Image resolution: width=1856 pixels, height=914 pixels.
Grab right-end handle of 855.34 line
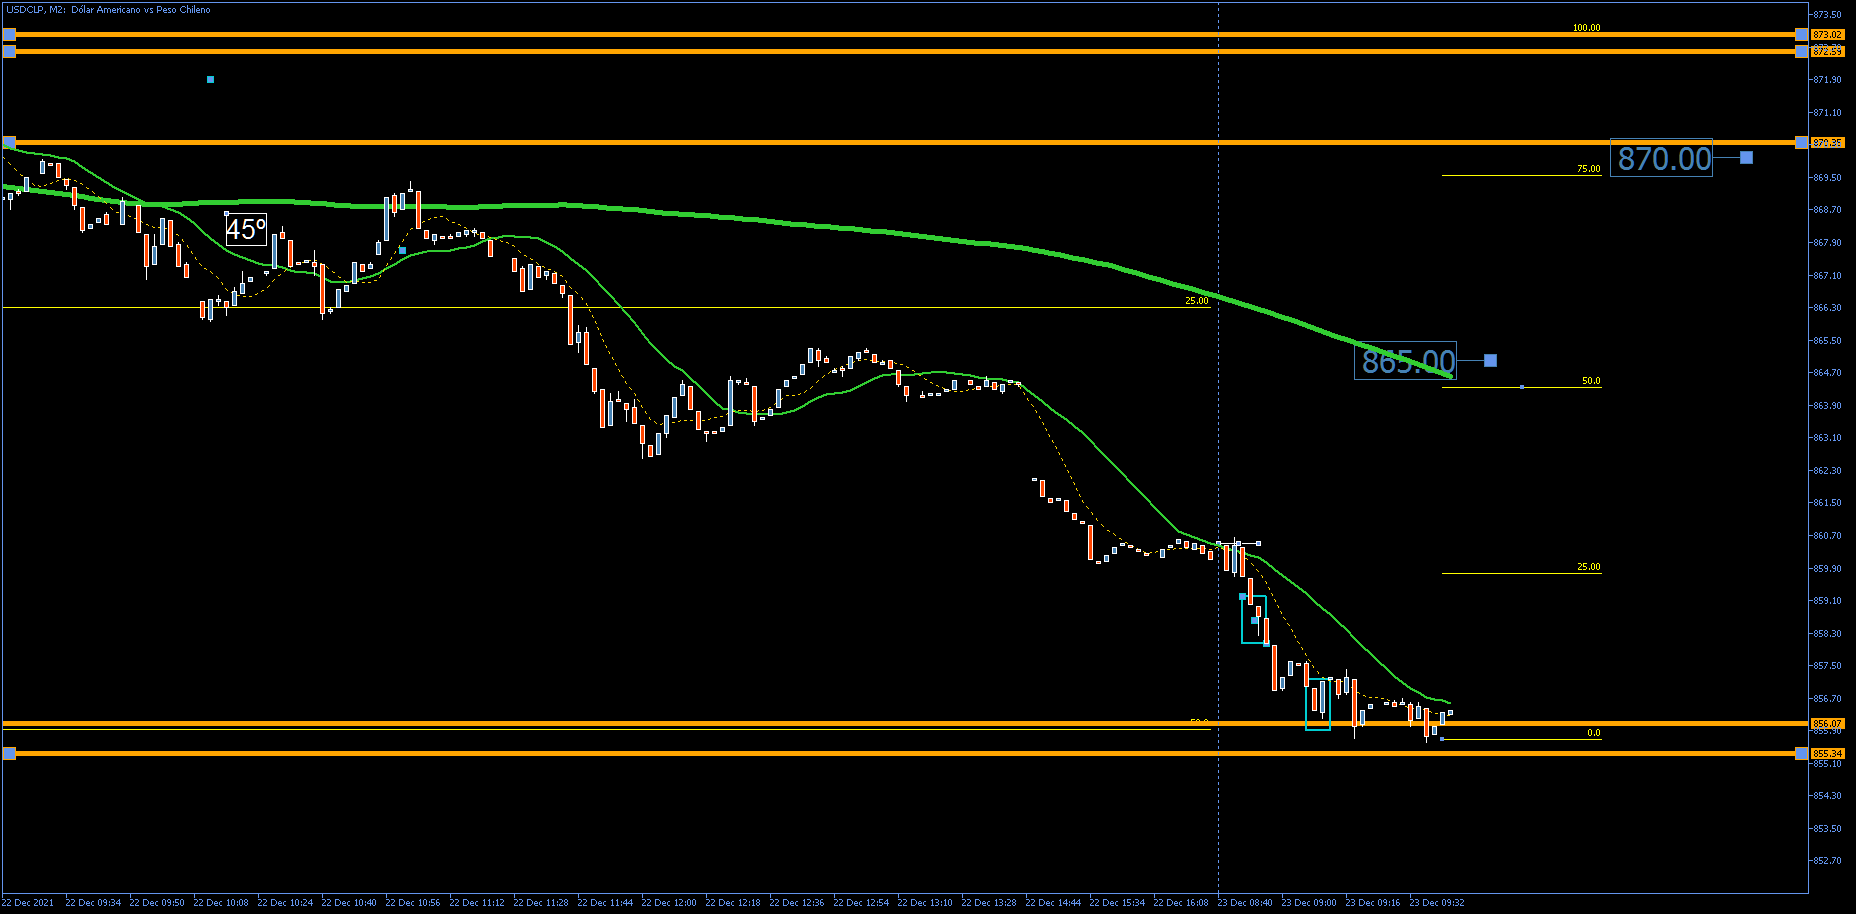[1801, 753]
